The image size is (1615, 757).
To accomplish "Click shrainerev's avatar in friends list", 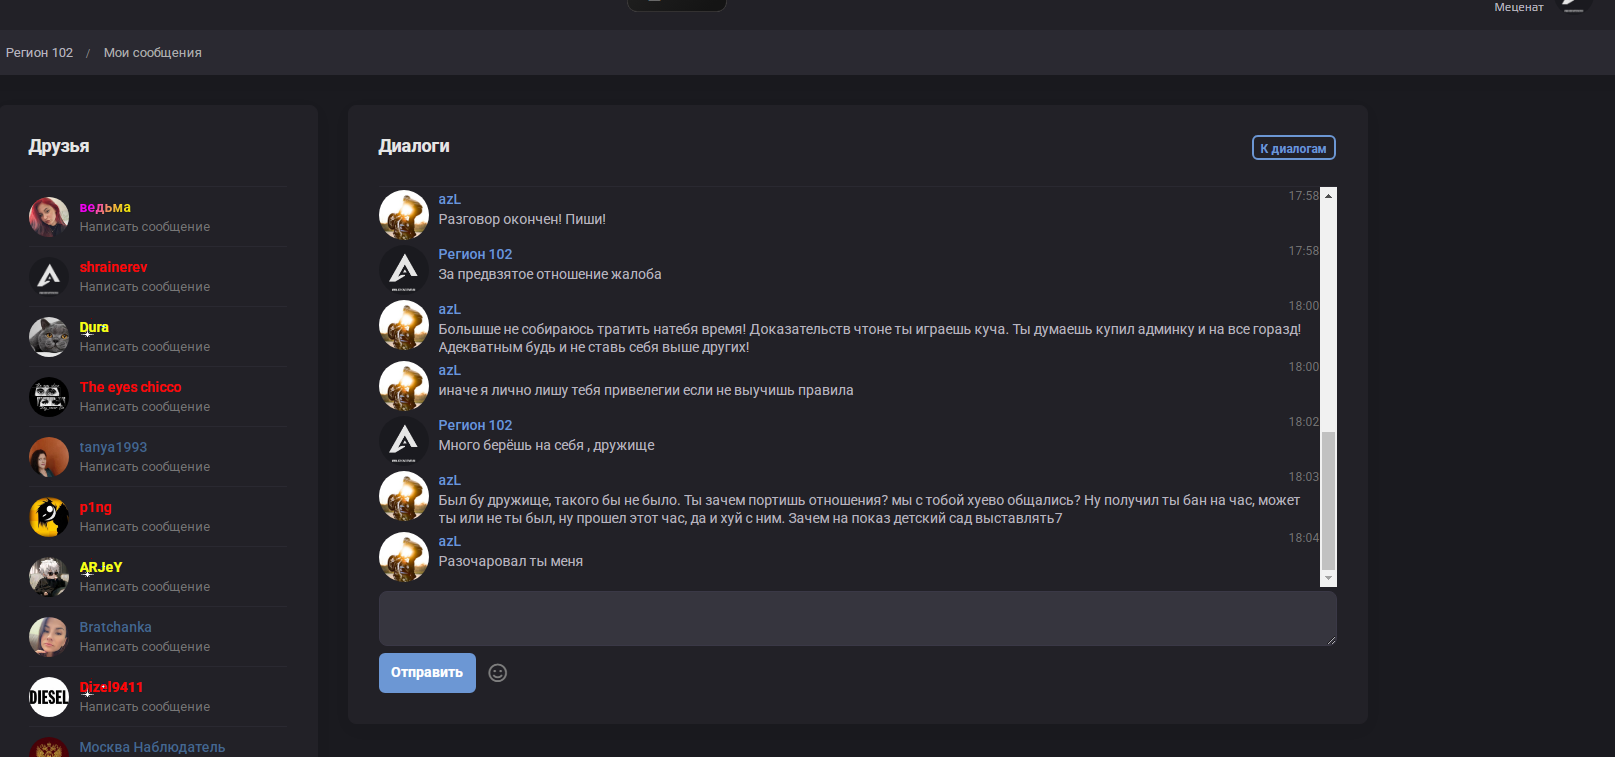I will click(49, 277).
